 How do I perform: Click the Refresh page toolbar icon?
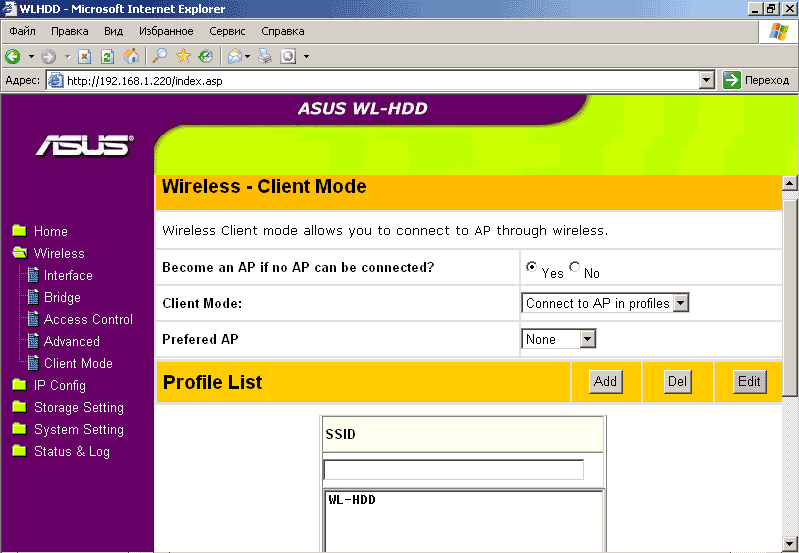[107, 56]
